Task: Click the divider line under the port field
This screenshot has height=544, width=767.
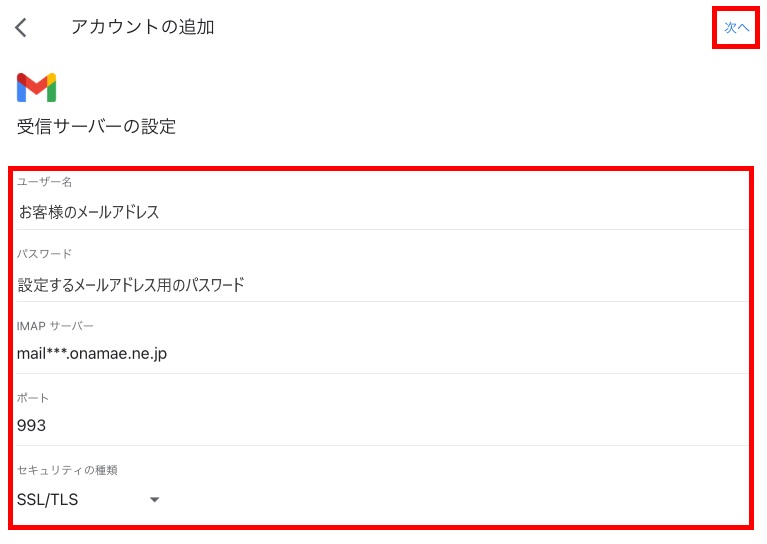Action: tap(382, 445)
